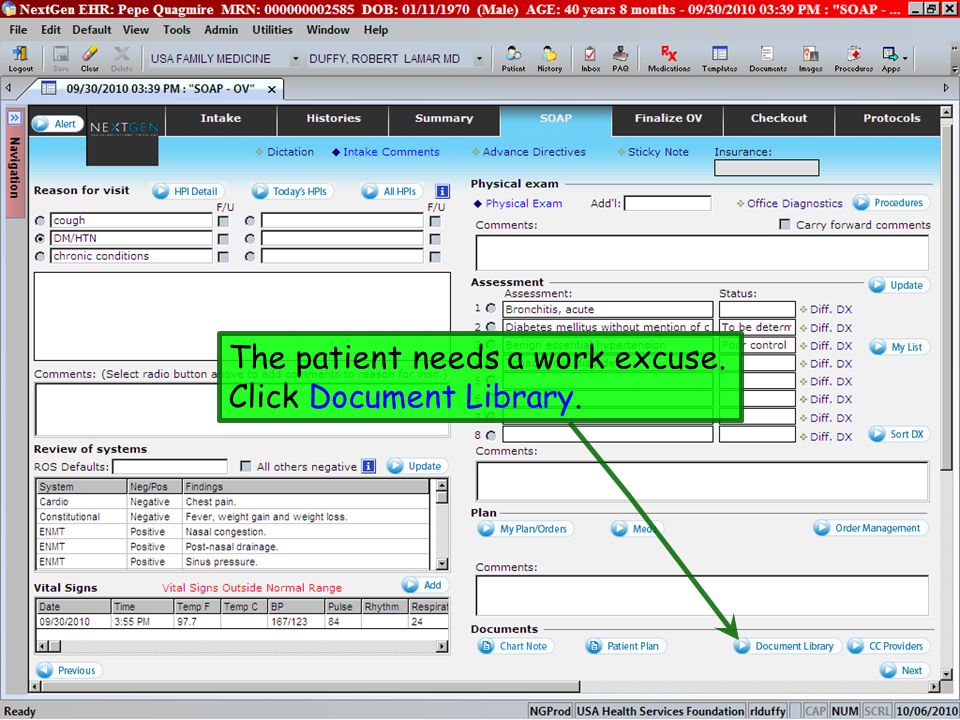
Task: Click the Logout toolbar icon
Action: 20,59
